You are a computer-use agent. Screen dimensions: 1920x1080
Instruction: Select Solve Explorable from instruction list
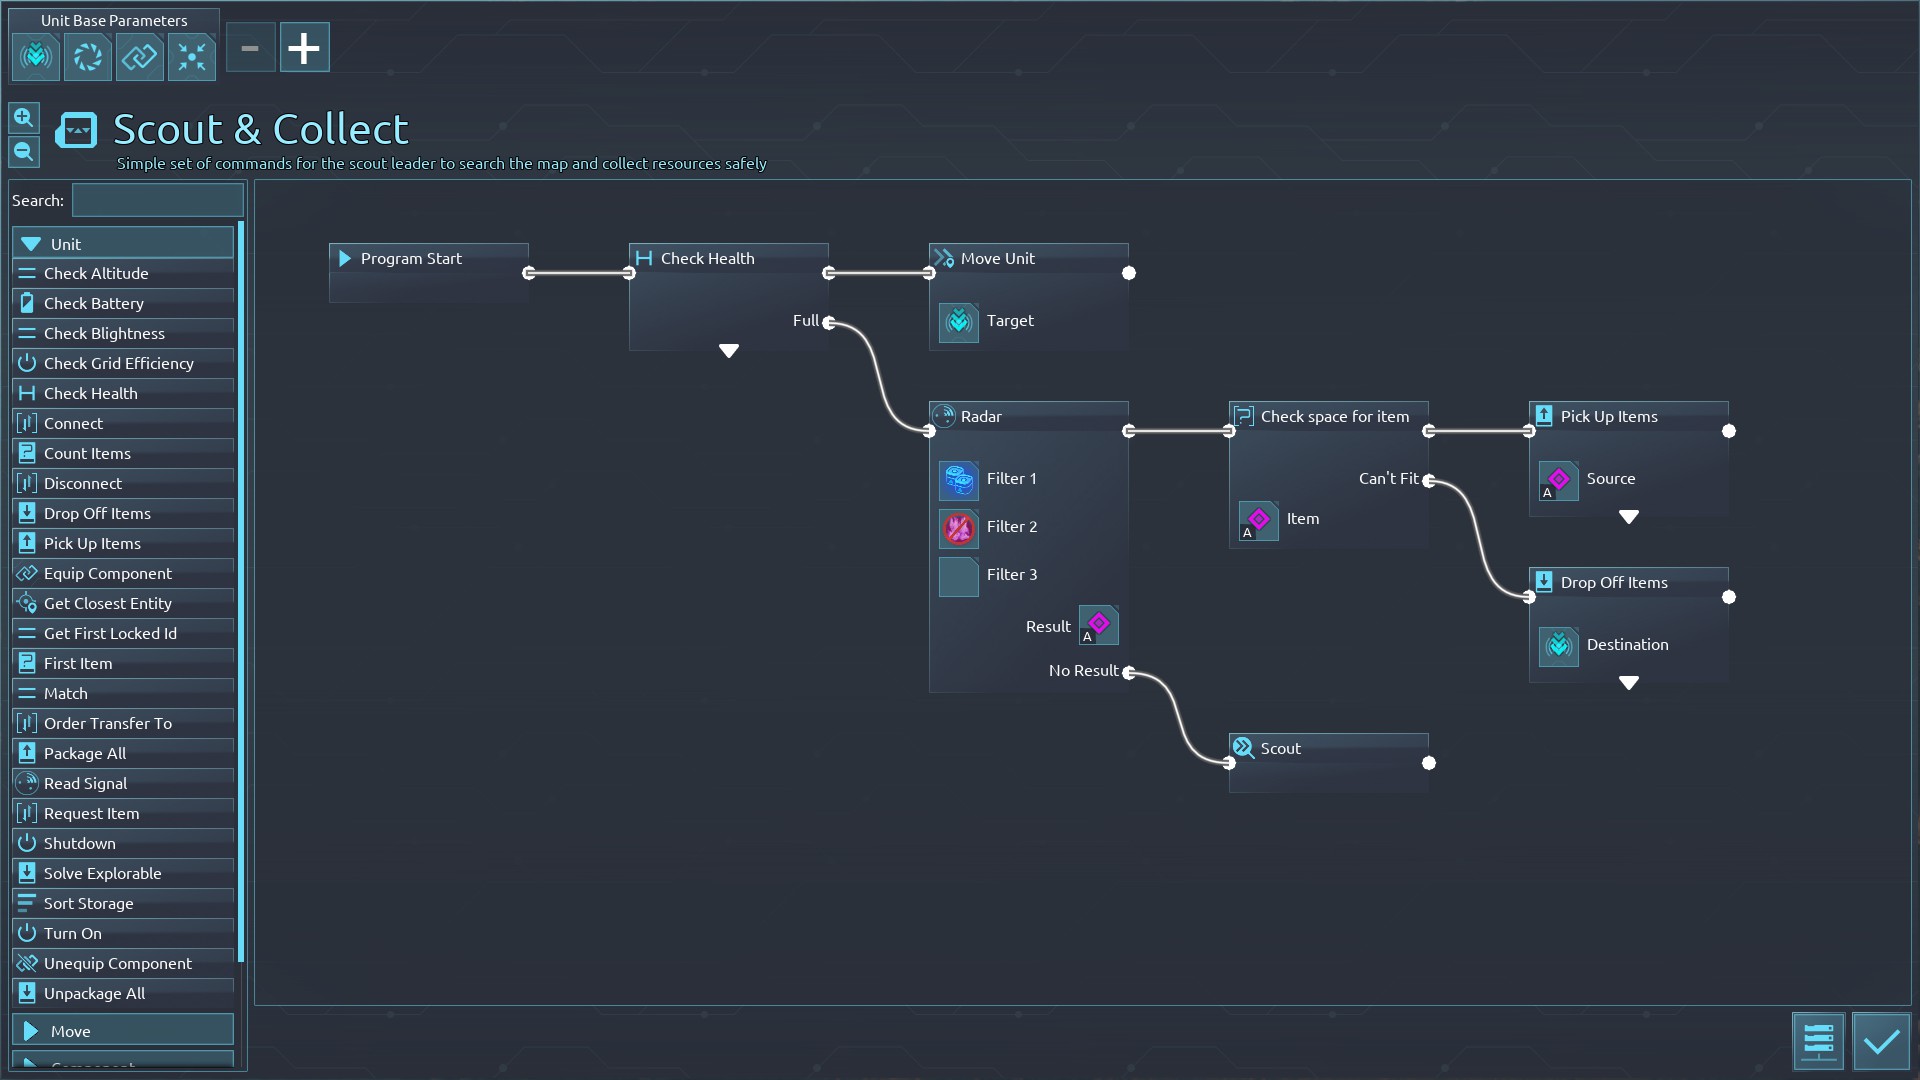(x=102, y=873)
